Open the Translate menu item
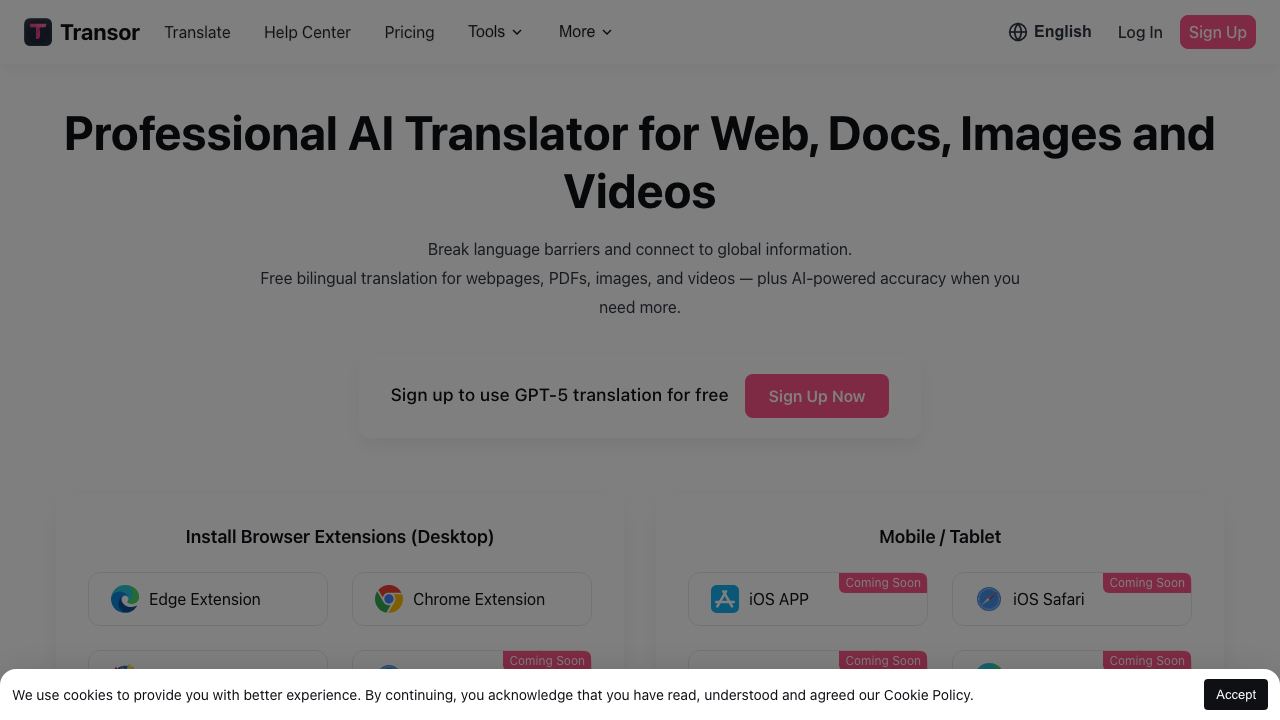Viewport: 1280px width, 720px height. point(197,32)
